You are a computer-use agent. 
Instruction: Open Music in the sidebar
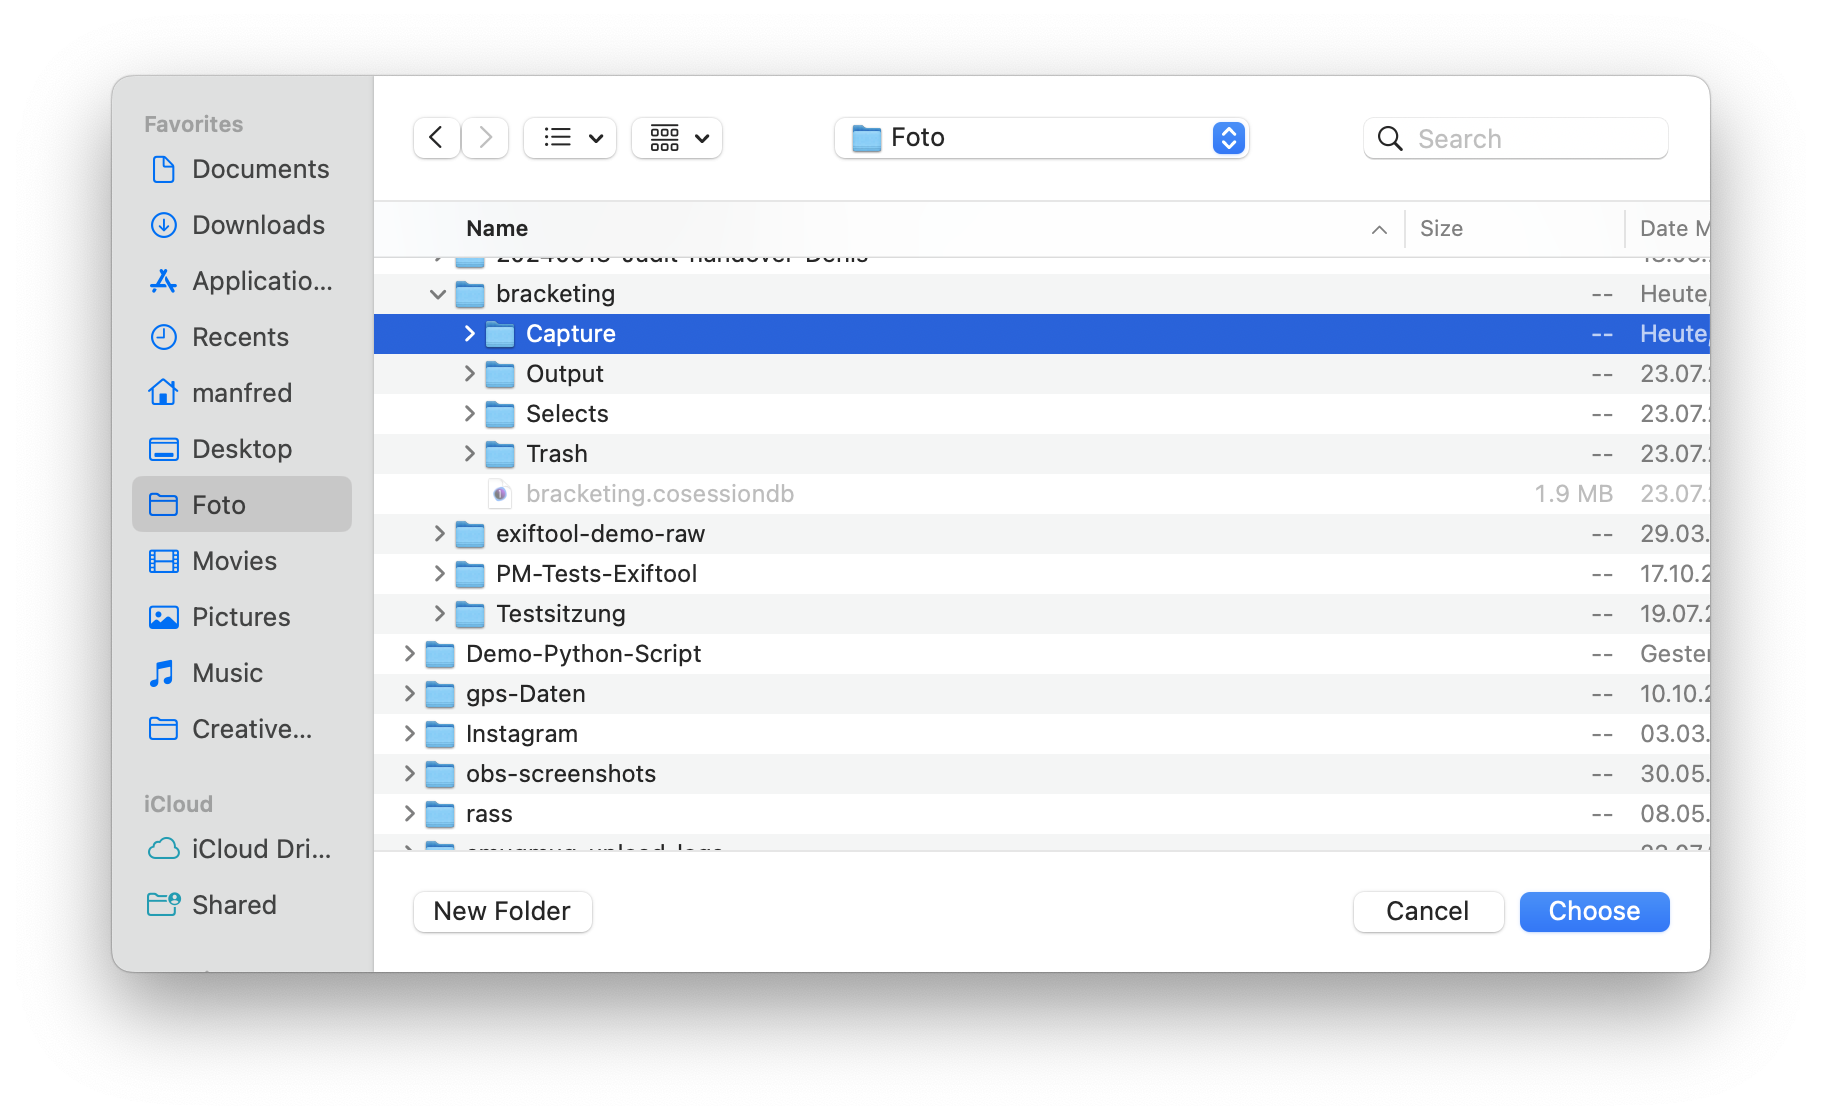(x=241, y=673)
